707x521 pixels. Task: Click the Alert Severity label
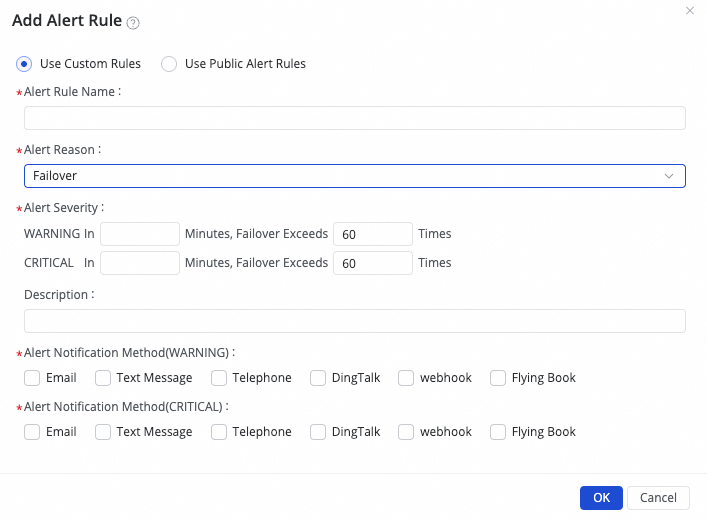[x=64, y=208]
